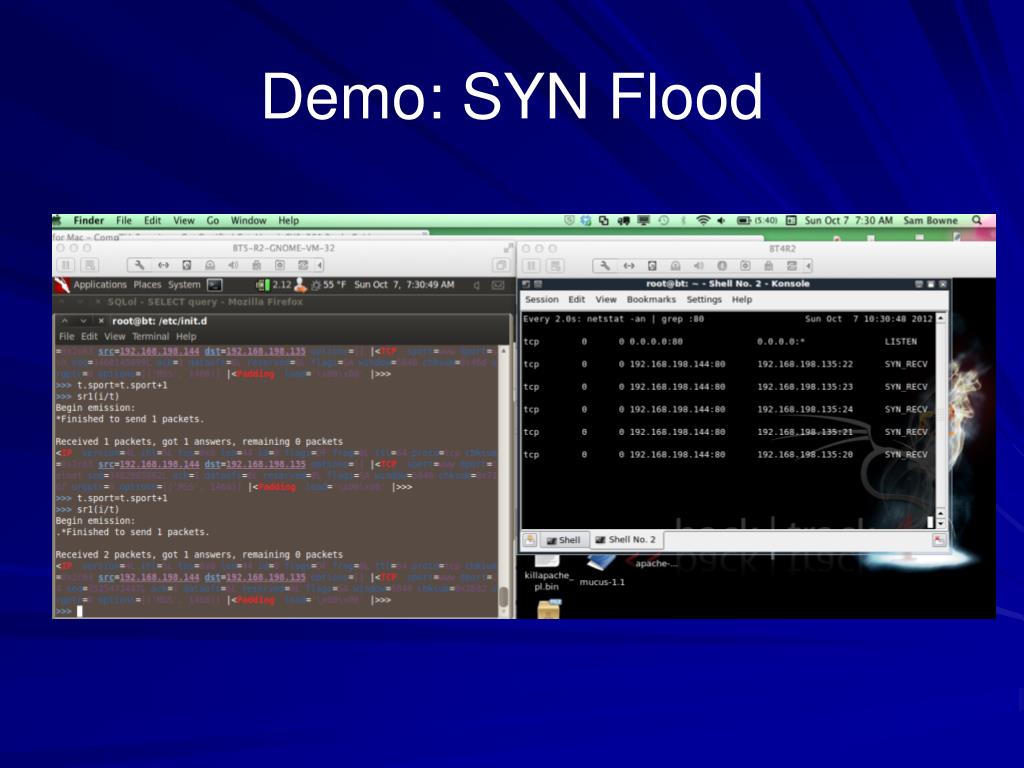Click Konsole scrollbar down arrow

(940, 524)
